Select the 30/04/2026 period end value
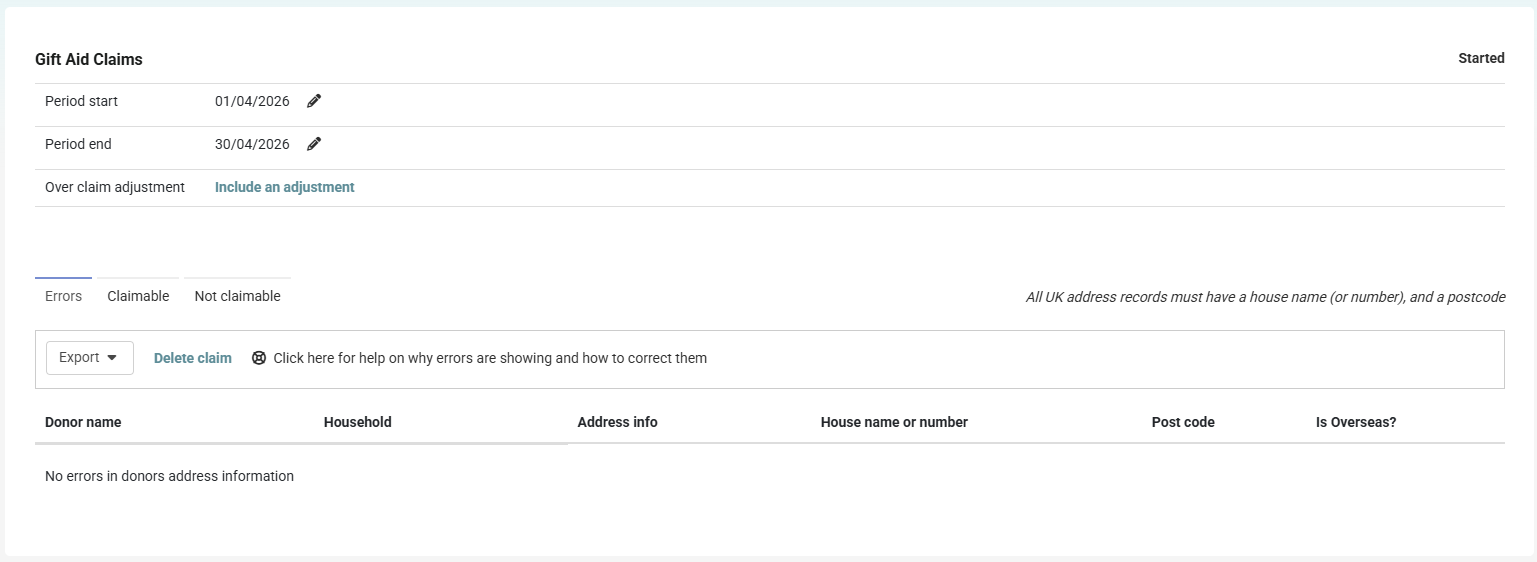Screen dimensions: 1537x562 (252, 144)
